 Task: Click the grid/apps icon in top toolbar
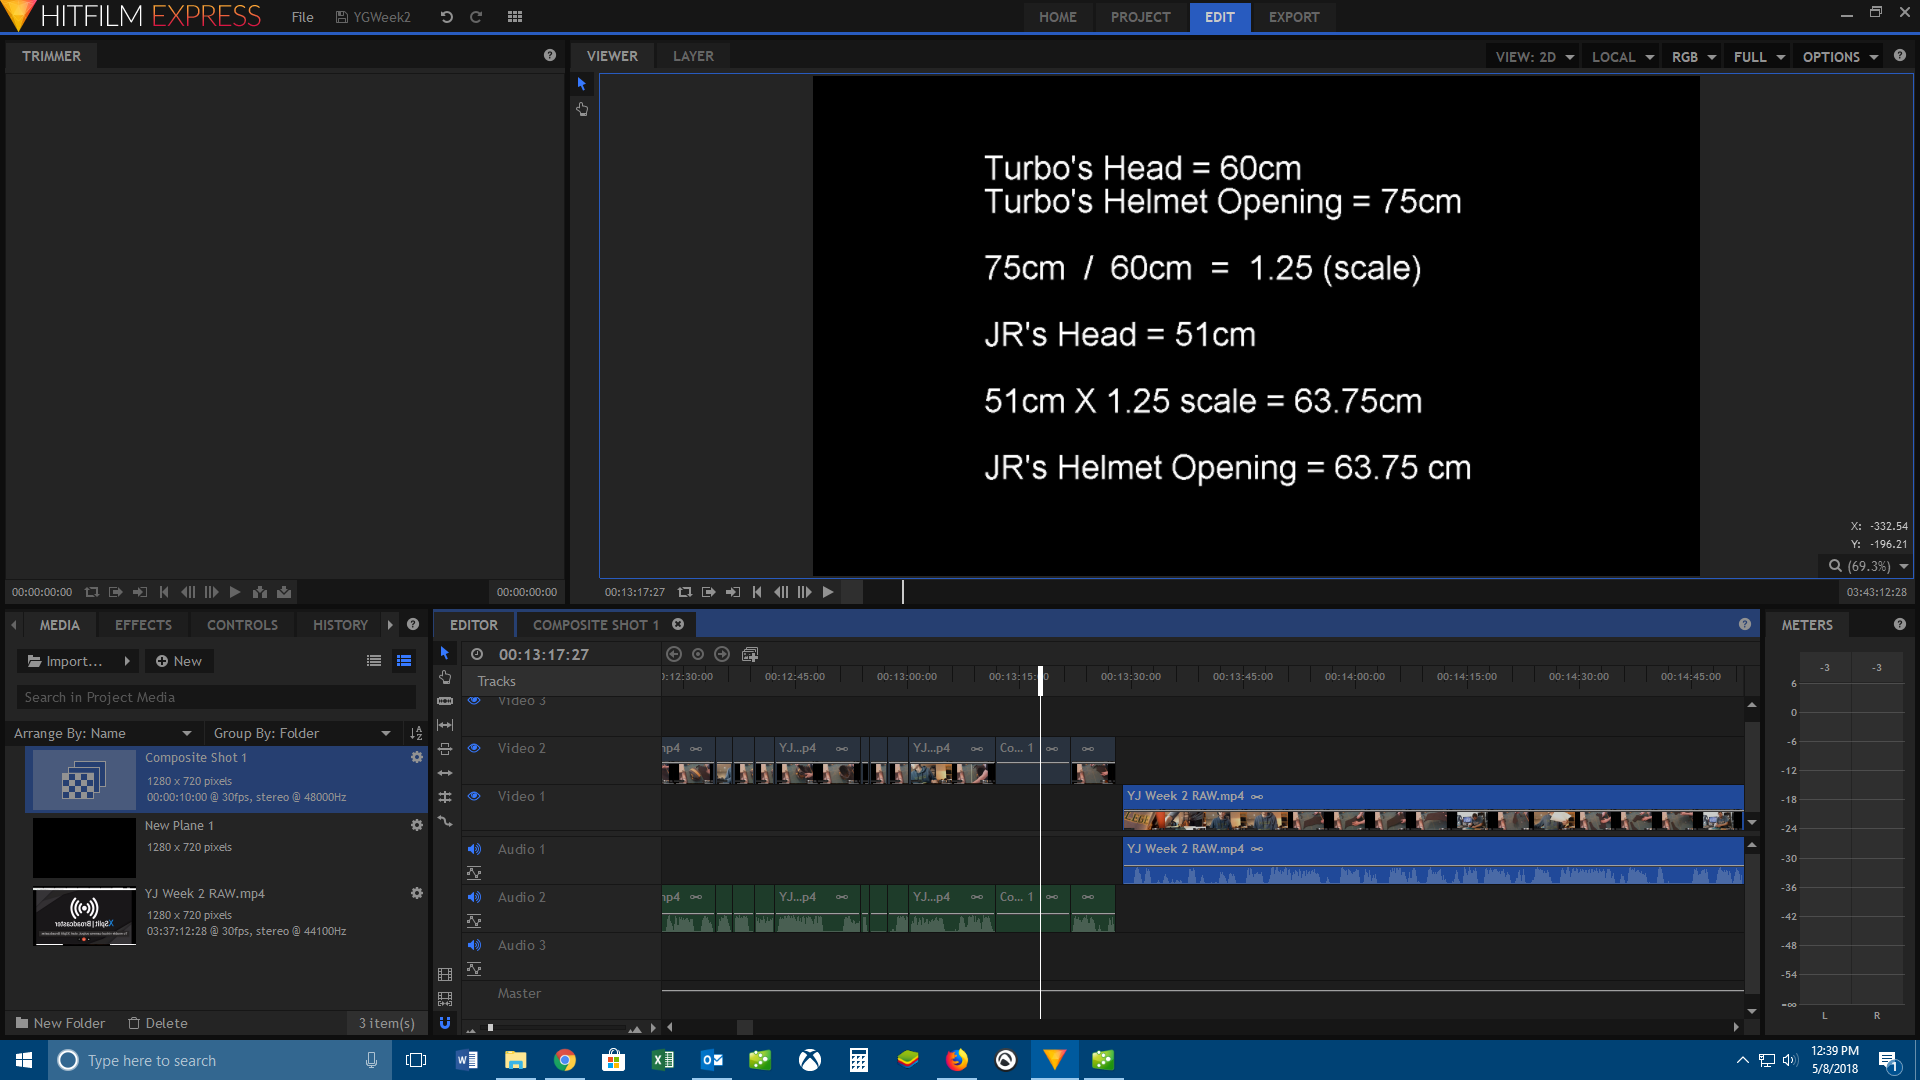514,16
